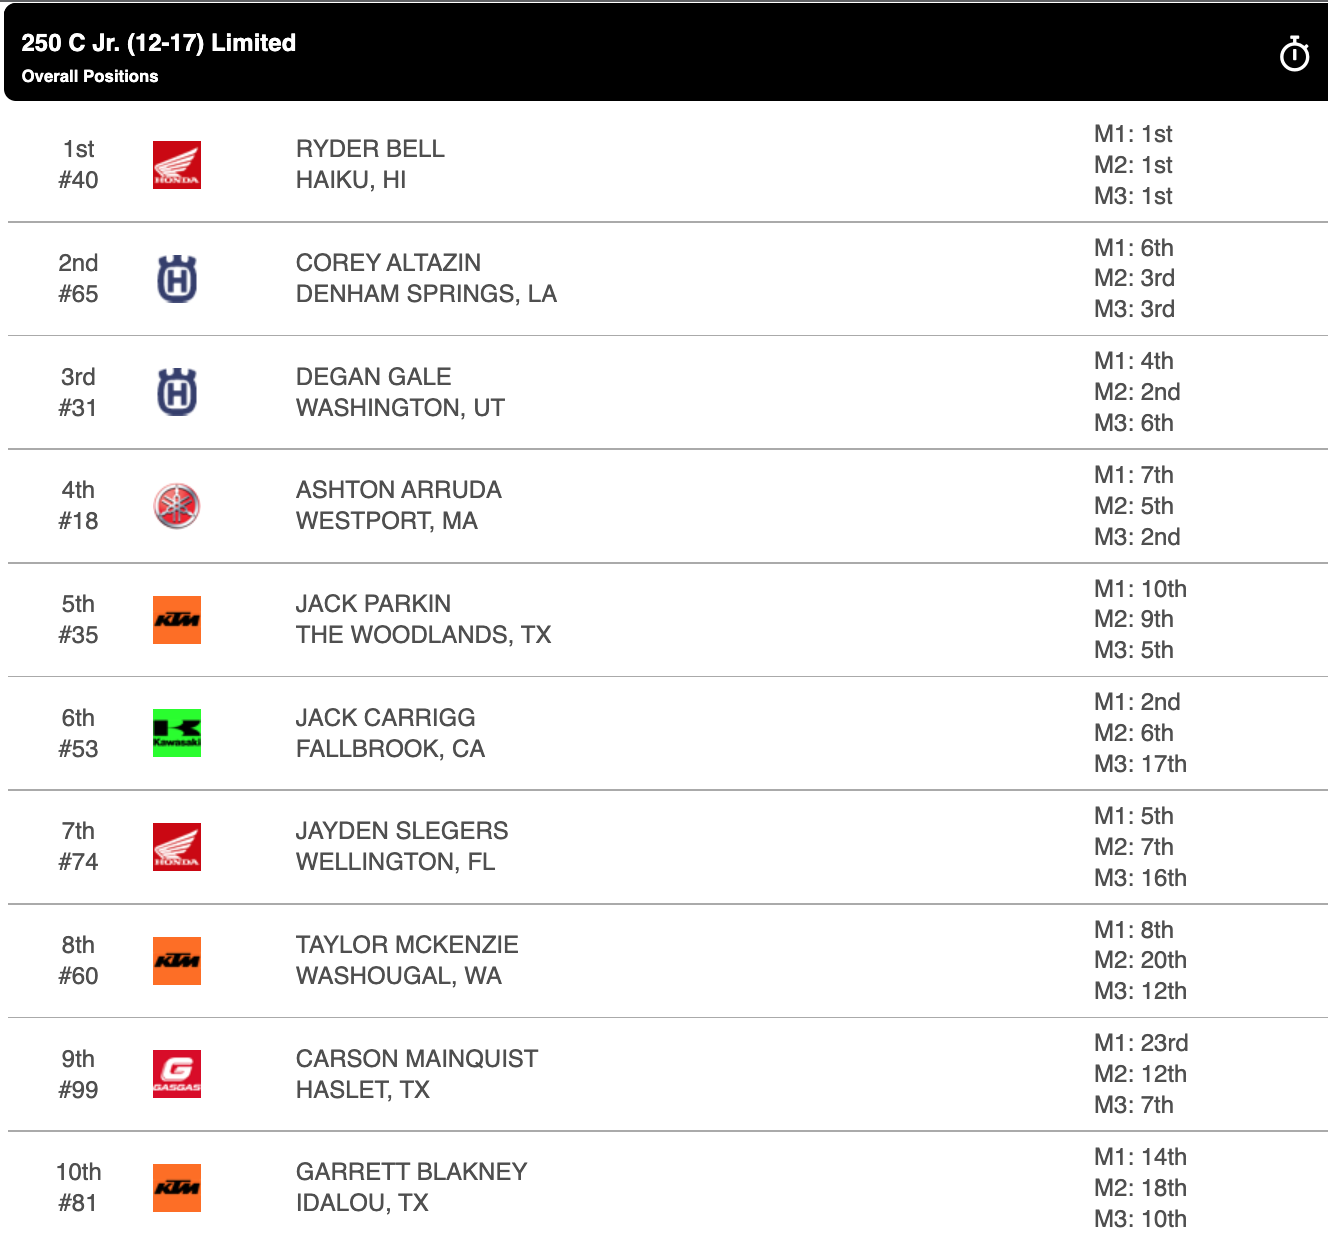
Task: Click Garrett Blakney's KTM logo
Action: (177, 1188)
